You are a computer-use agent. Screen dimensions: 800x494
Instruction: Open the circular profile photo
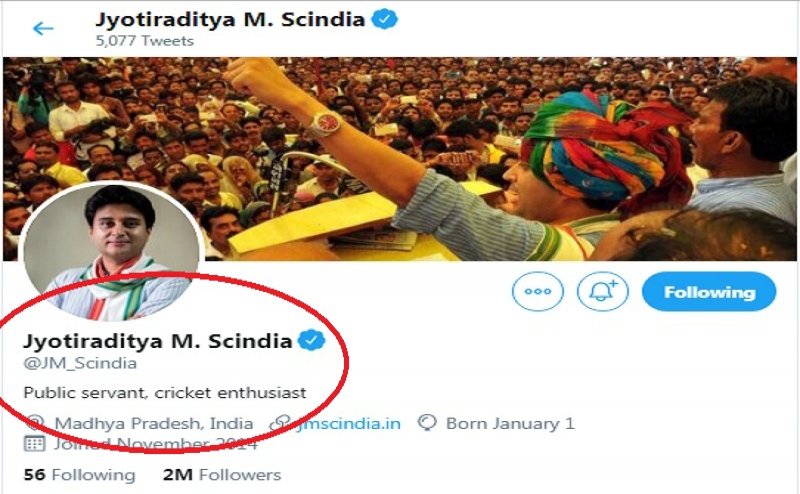(110, 250)
